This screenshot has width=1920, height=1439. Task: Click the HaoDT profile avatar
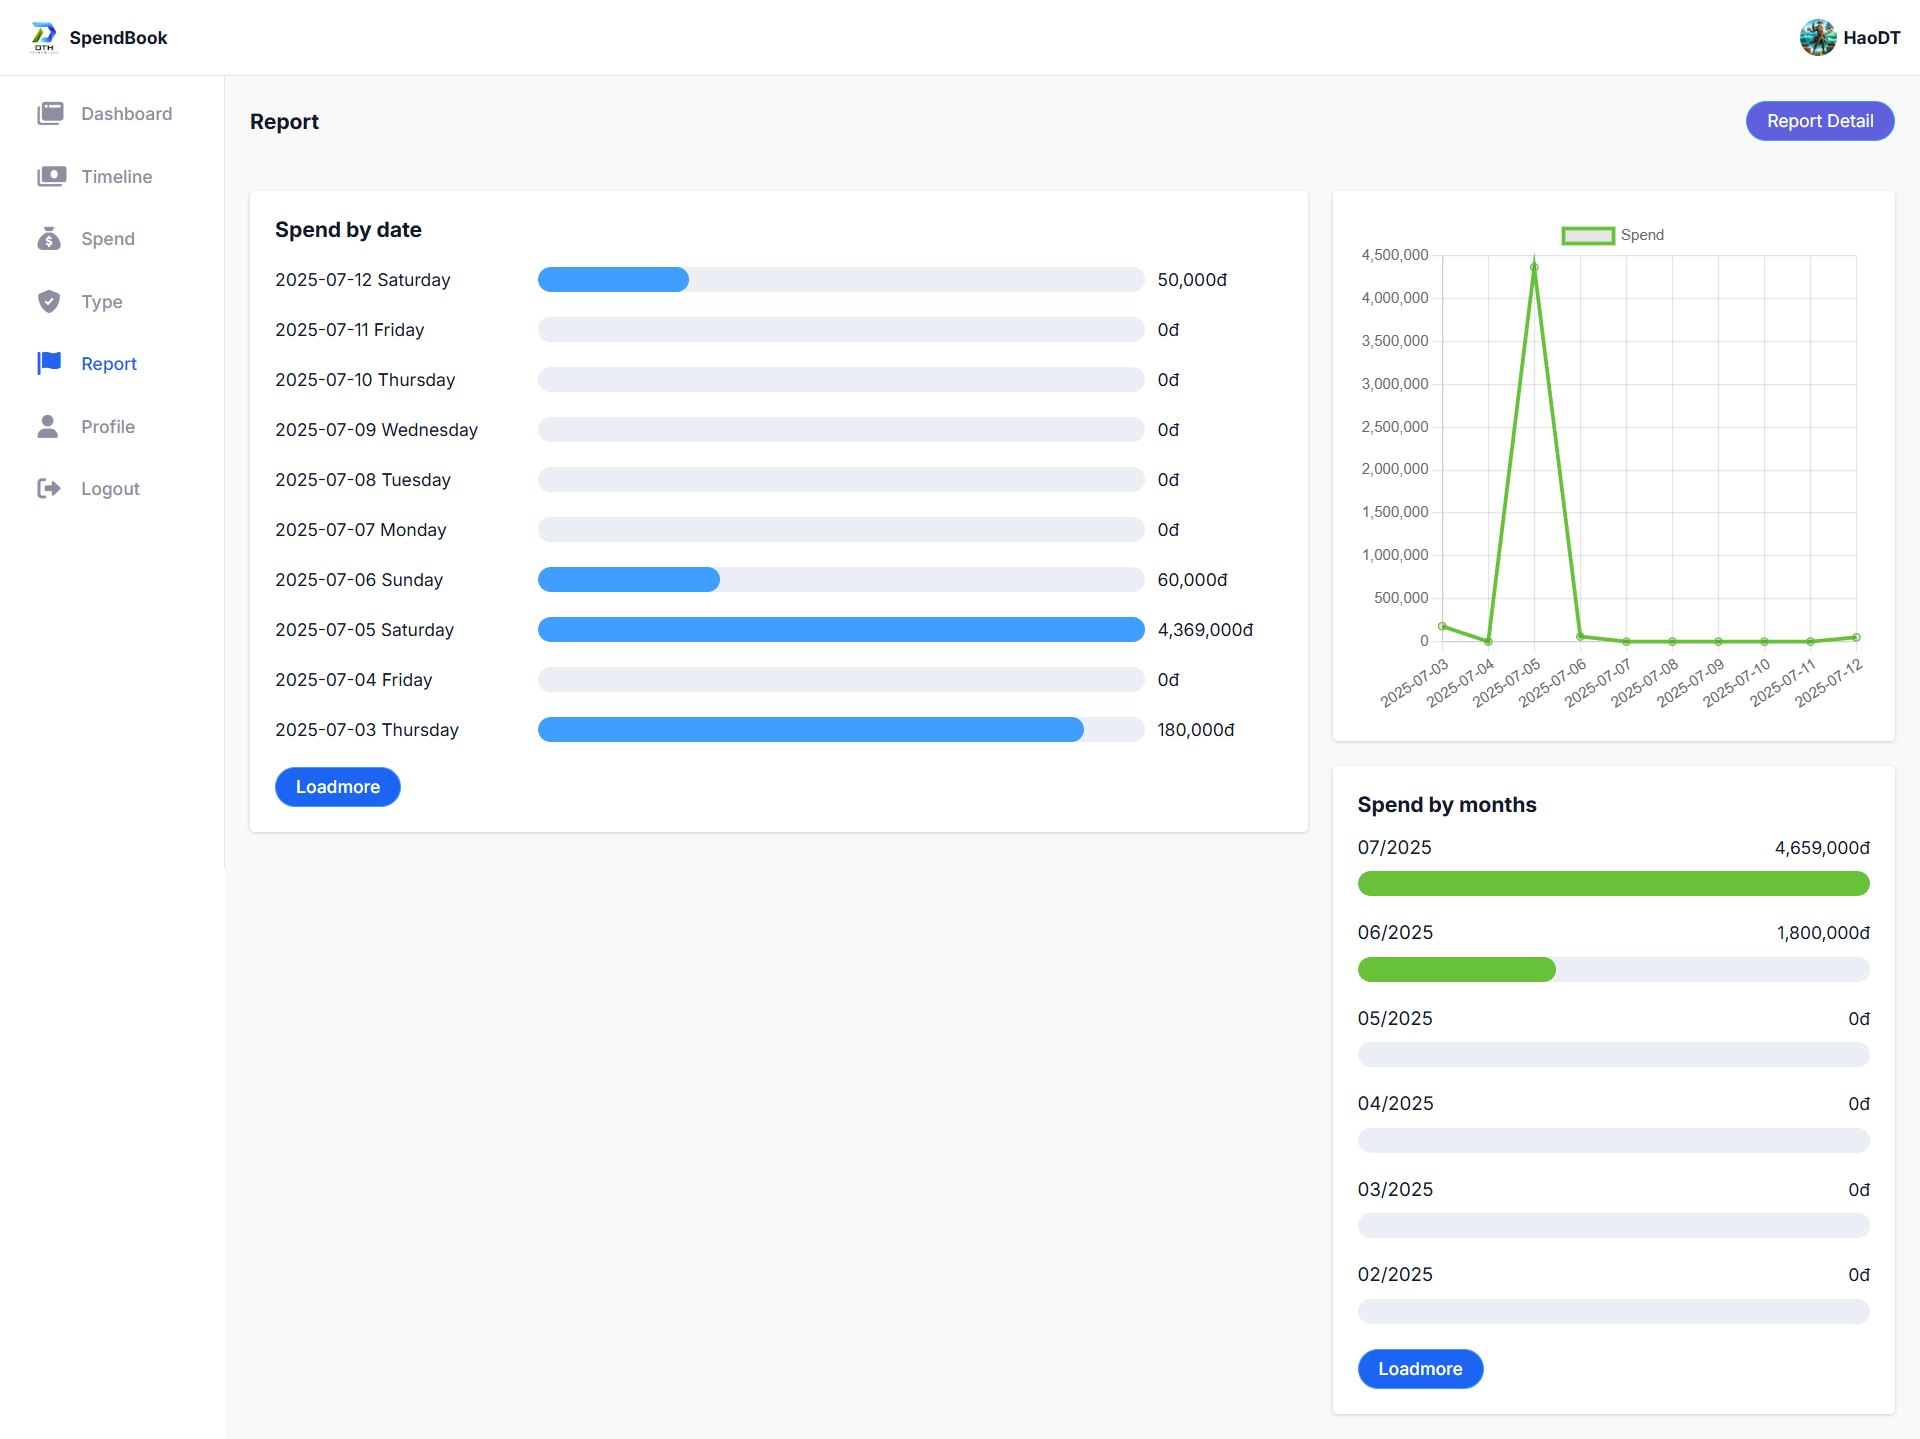(x=1819, y=37)
